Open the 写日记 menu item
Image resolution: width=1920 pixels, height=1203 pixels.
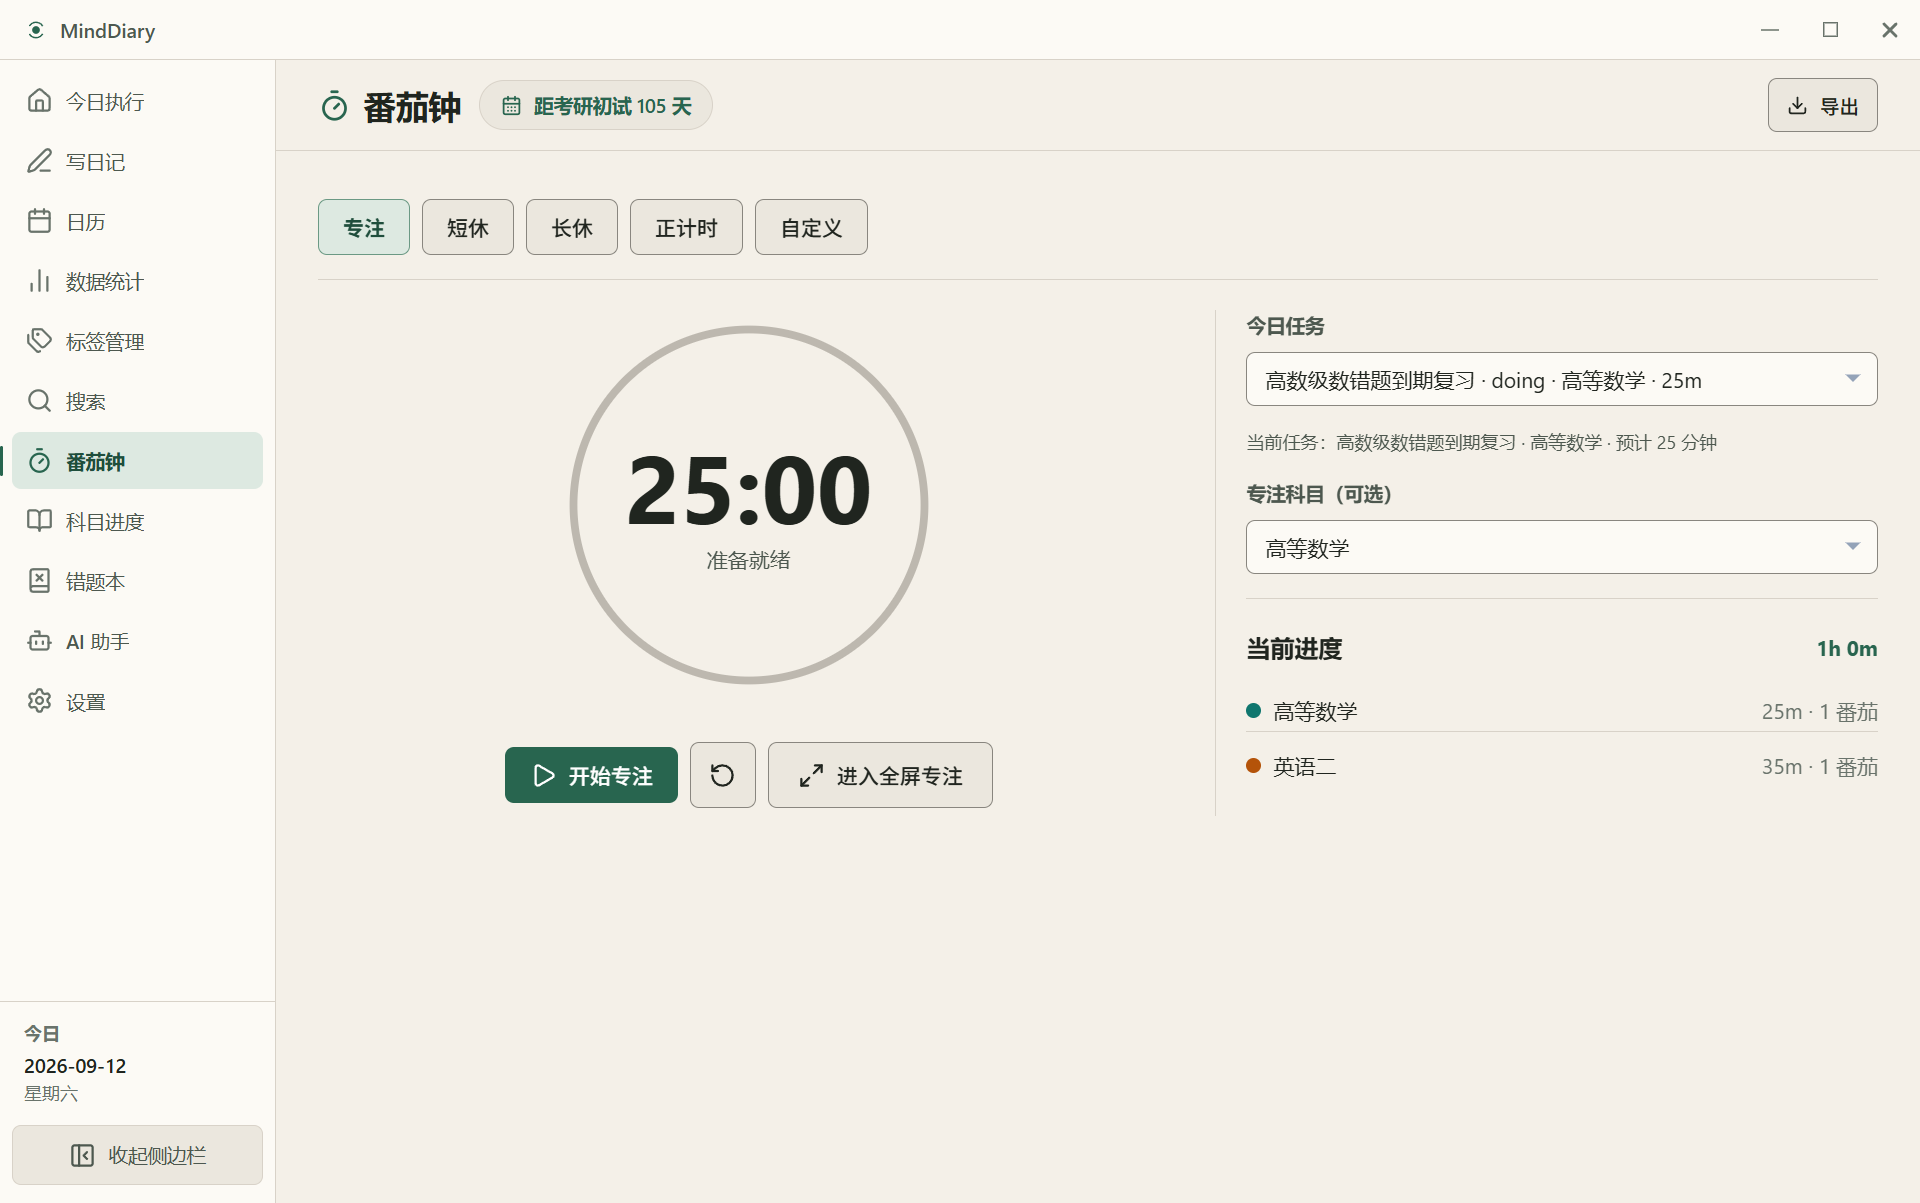click(x=95, y=162)
